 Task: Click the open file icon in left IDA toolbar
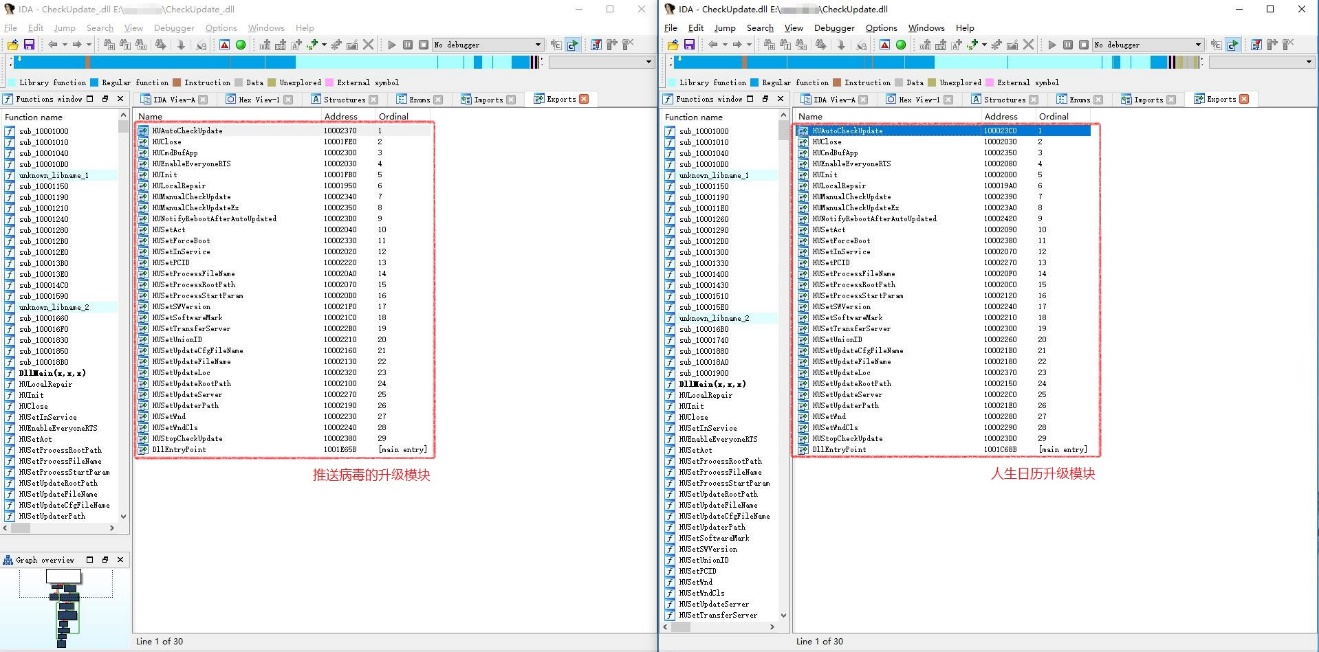(x=12, y=45)
